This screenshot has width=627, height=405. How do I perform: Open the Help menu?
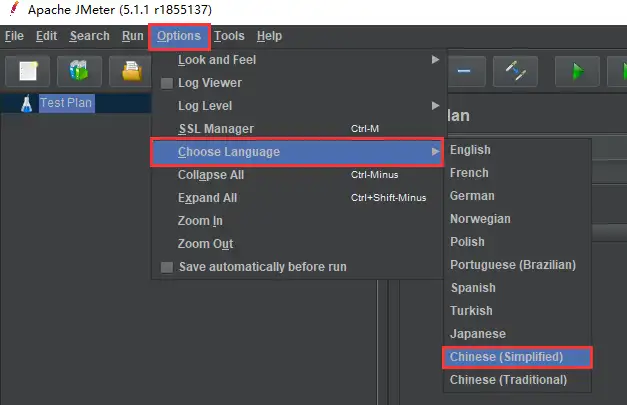(x=269, y=36)
